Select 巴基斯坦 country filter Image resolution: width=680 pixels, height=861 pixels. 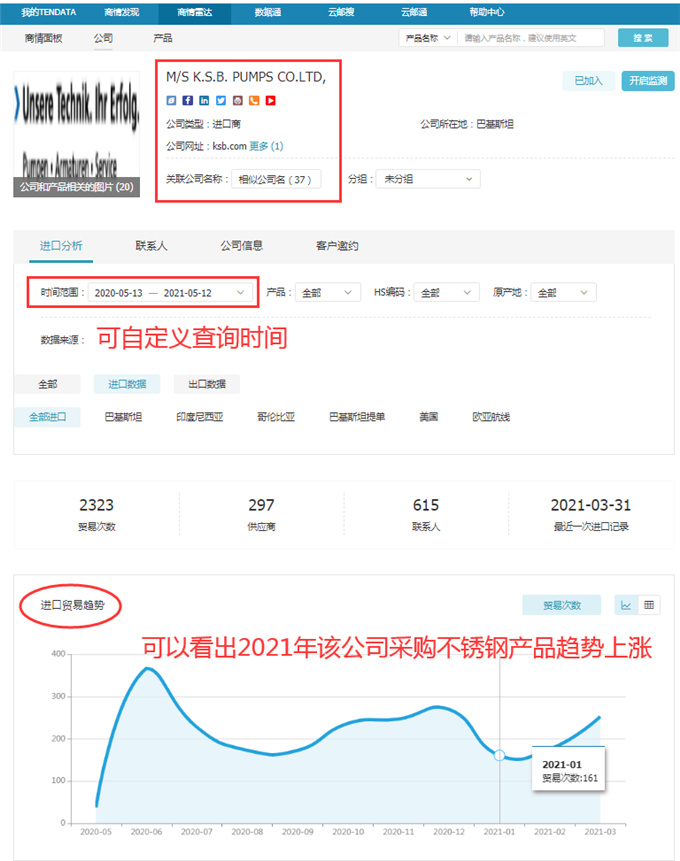(x=124, y=417)
